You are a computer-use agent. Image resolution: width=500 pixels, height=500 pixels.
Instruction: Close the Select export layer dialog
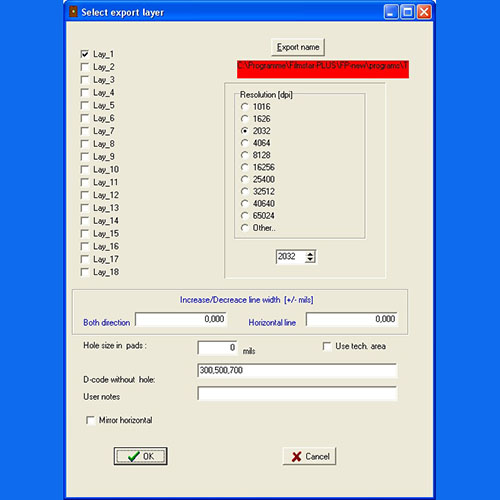tap(424, 12)
